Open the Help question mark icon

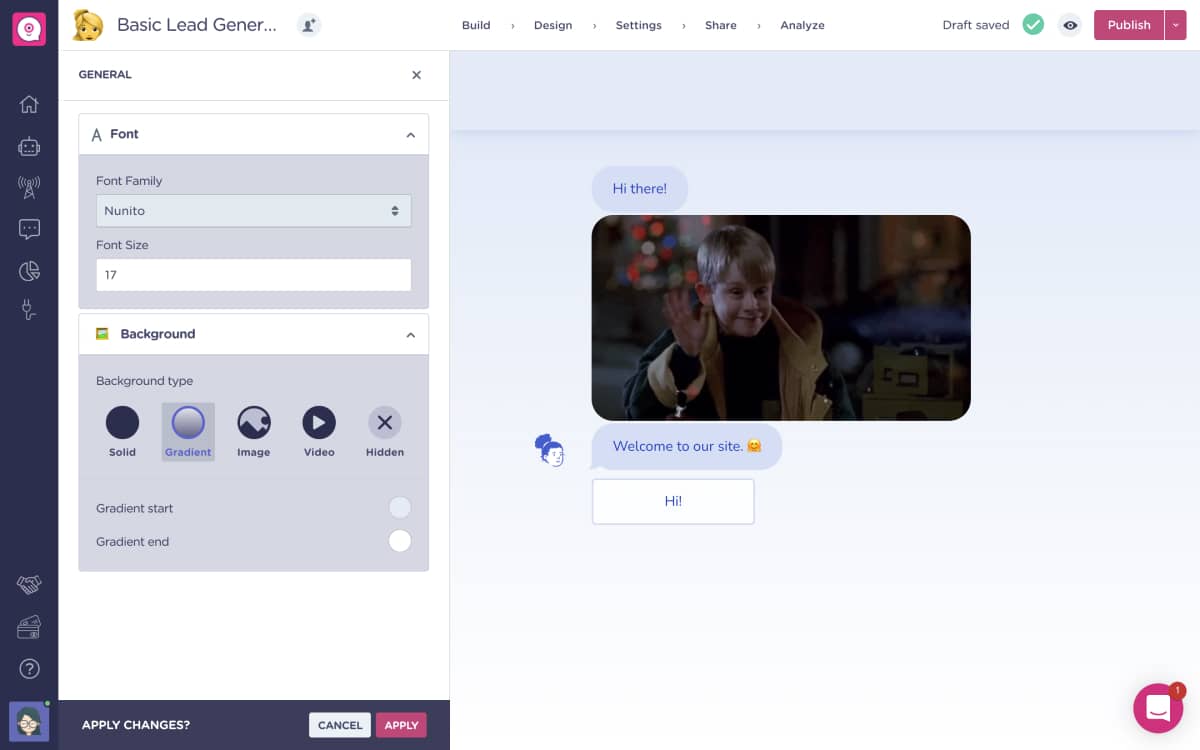[x=29, y=668]
